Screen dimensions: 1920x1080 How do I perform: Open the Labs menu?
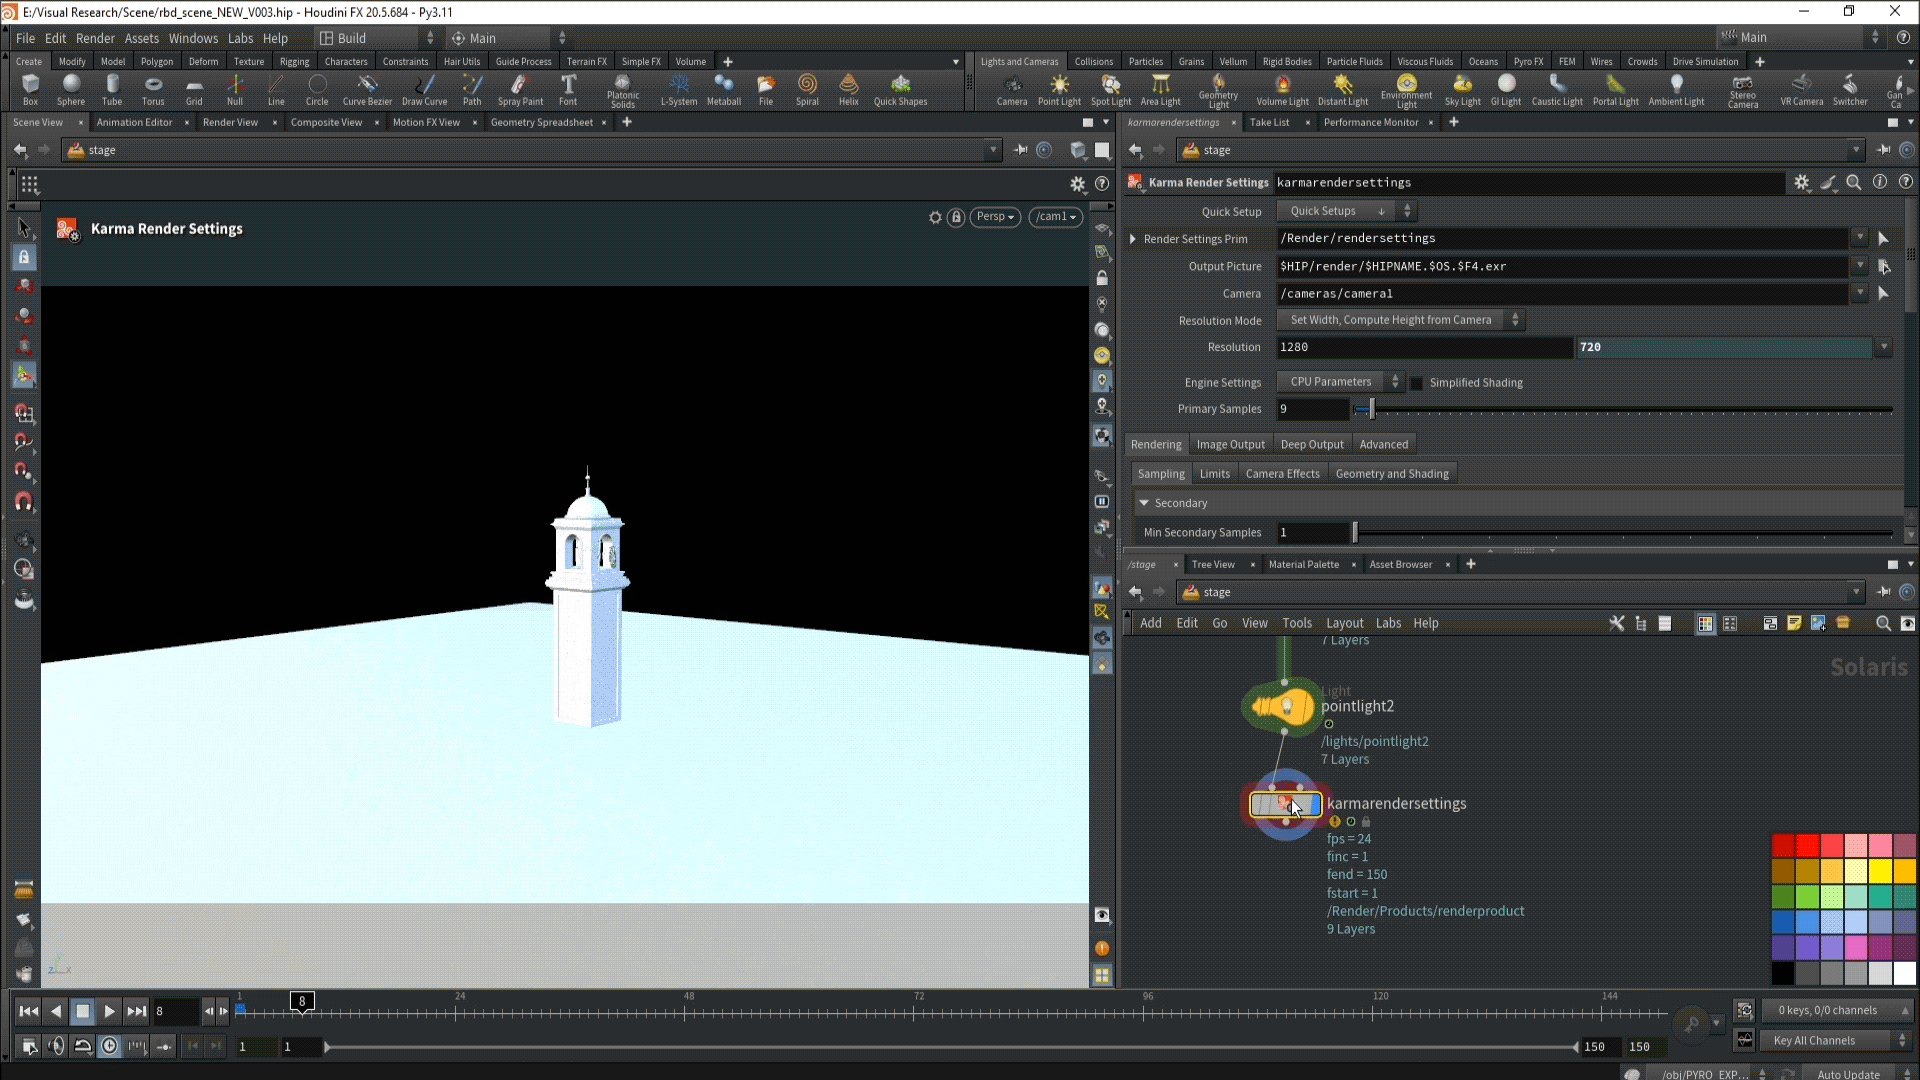240,38
